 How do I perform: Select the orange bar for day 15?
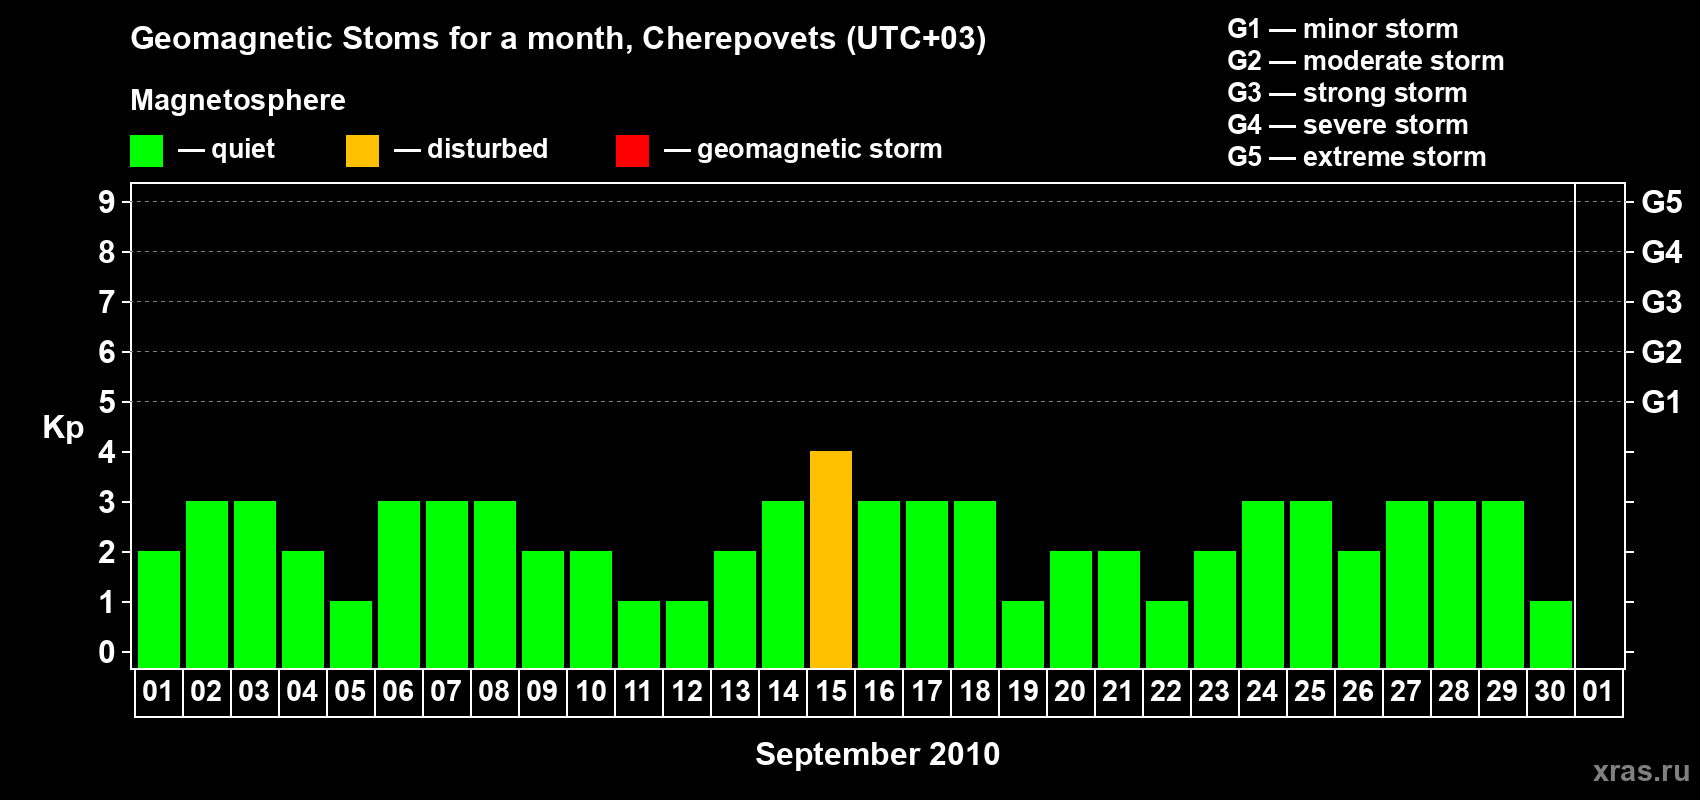(831, 559)
